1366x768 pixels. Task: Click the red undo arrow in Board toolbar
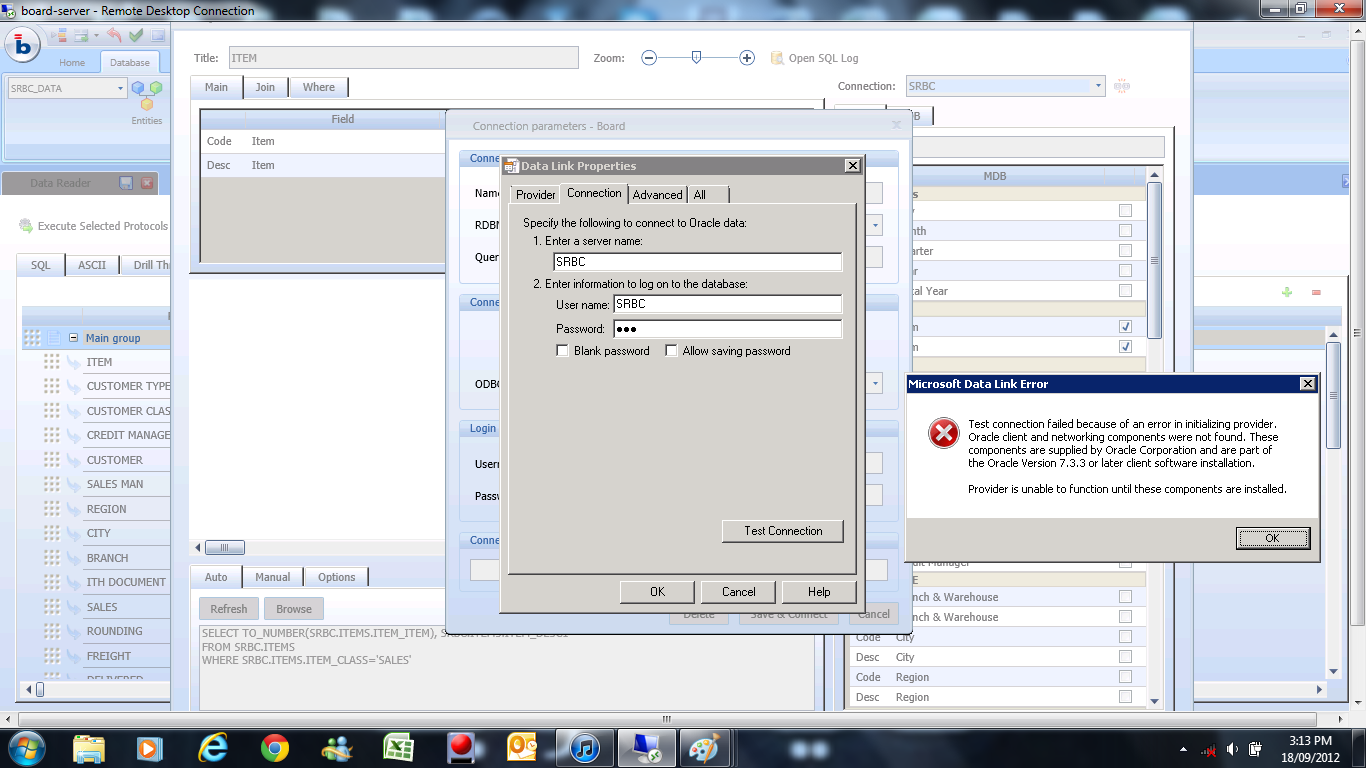pyautogui.click(x=113, y=36)
